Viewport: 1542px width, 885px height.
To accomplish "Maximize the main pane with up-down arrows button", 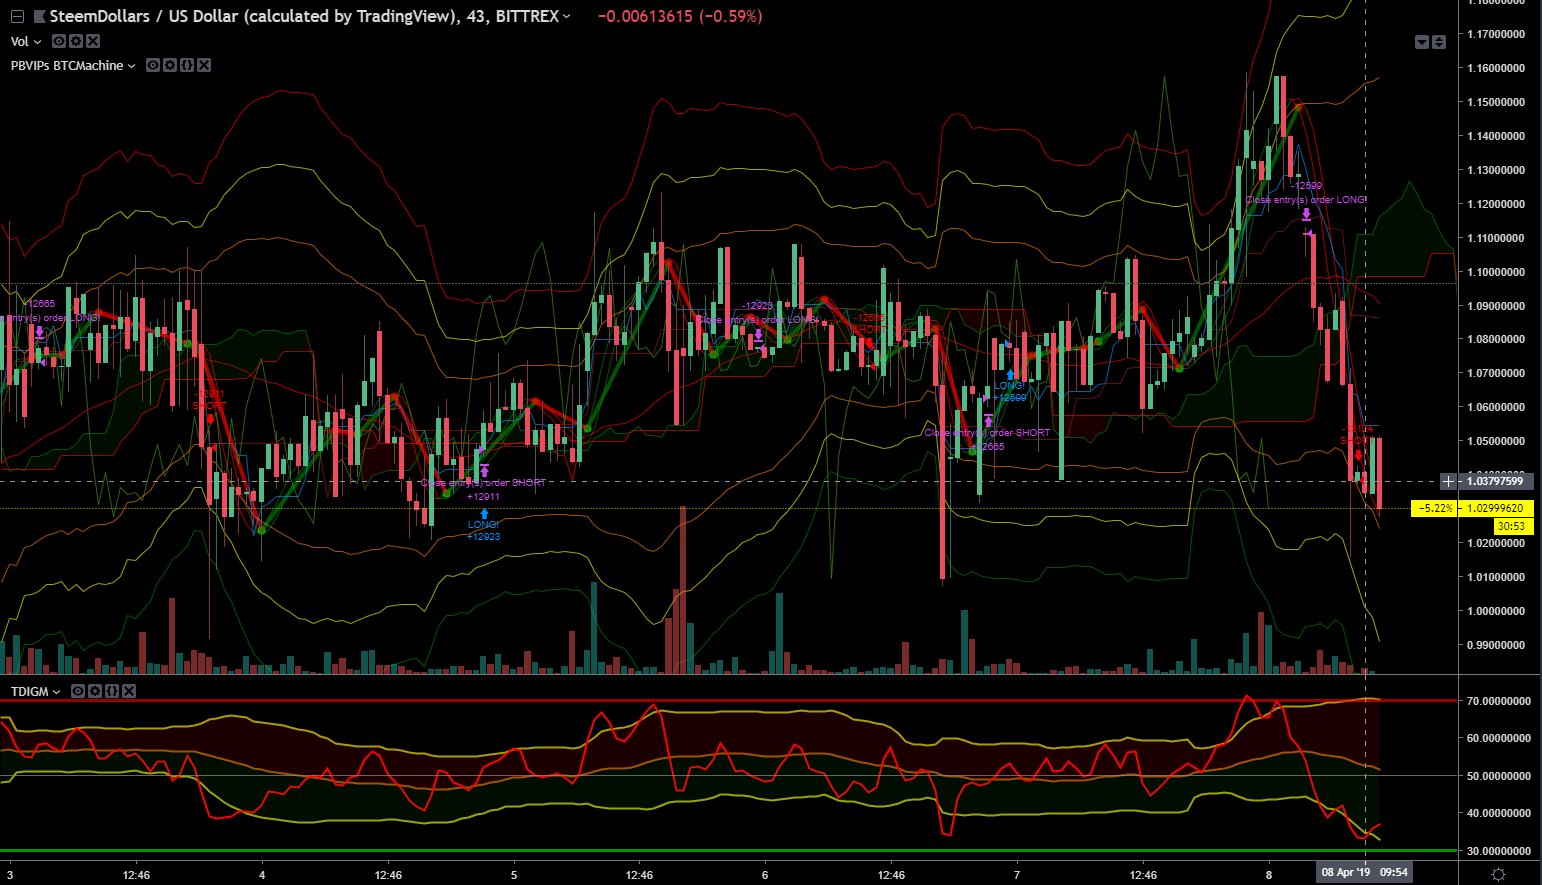I will click(x=1439, y=42).
